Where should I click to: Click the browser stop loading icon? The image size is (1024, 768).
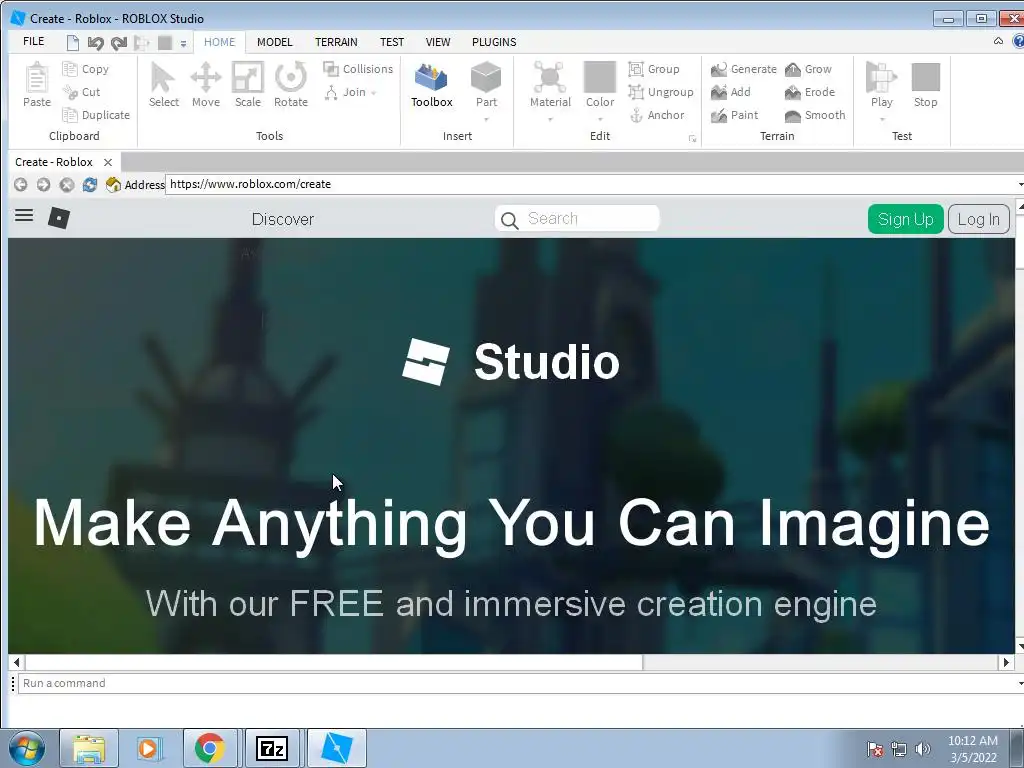click(67, 185)
